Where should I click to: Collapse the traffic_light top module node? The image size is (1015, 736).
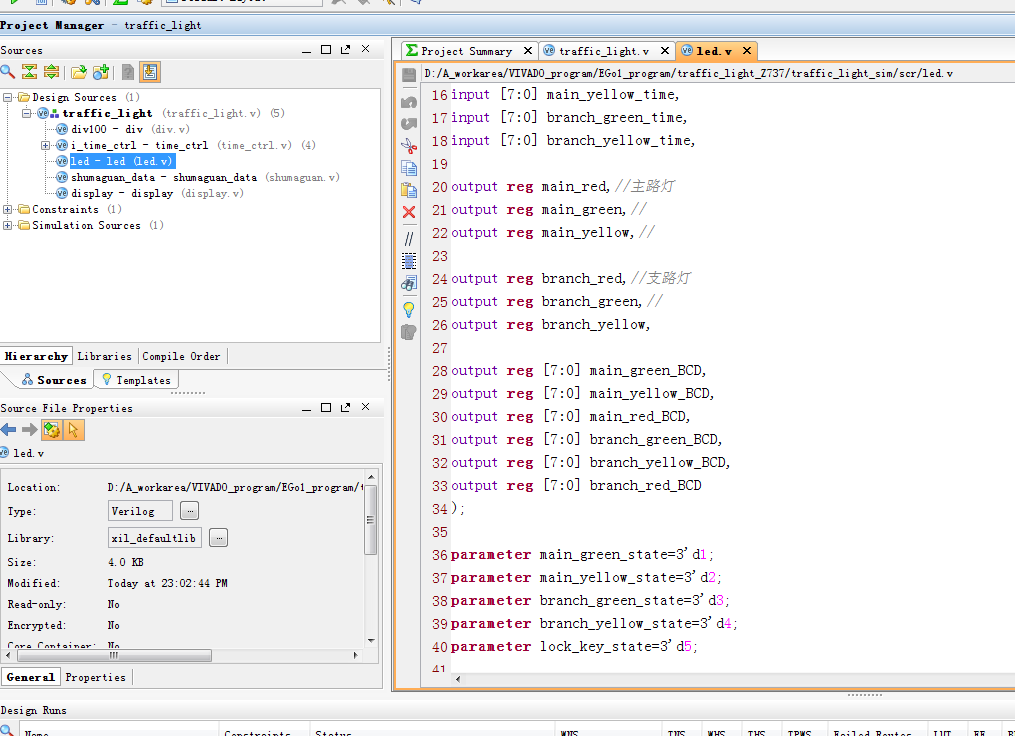pyautogui.click(x=27, y=113)
